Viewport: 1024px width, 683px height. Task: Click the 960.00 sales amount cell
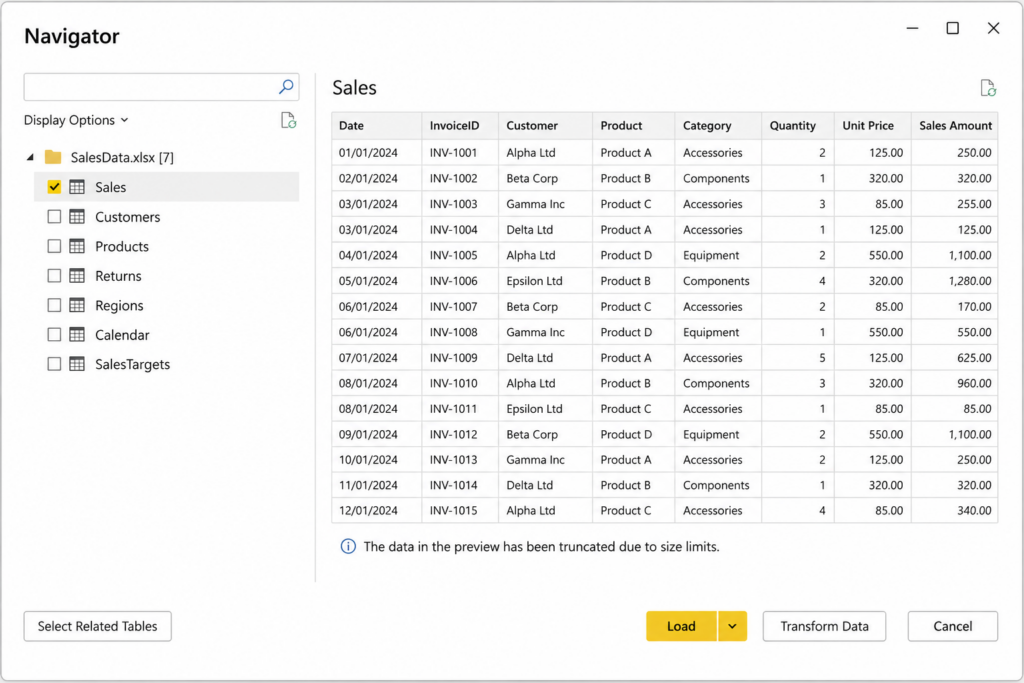click(x=954, y=383)
